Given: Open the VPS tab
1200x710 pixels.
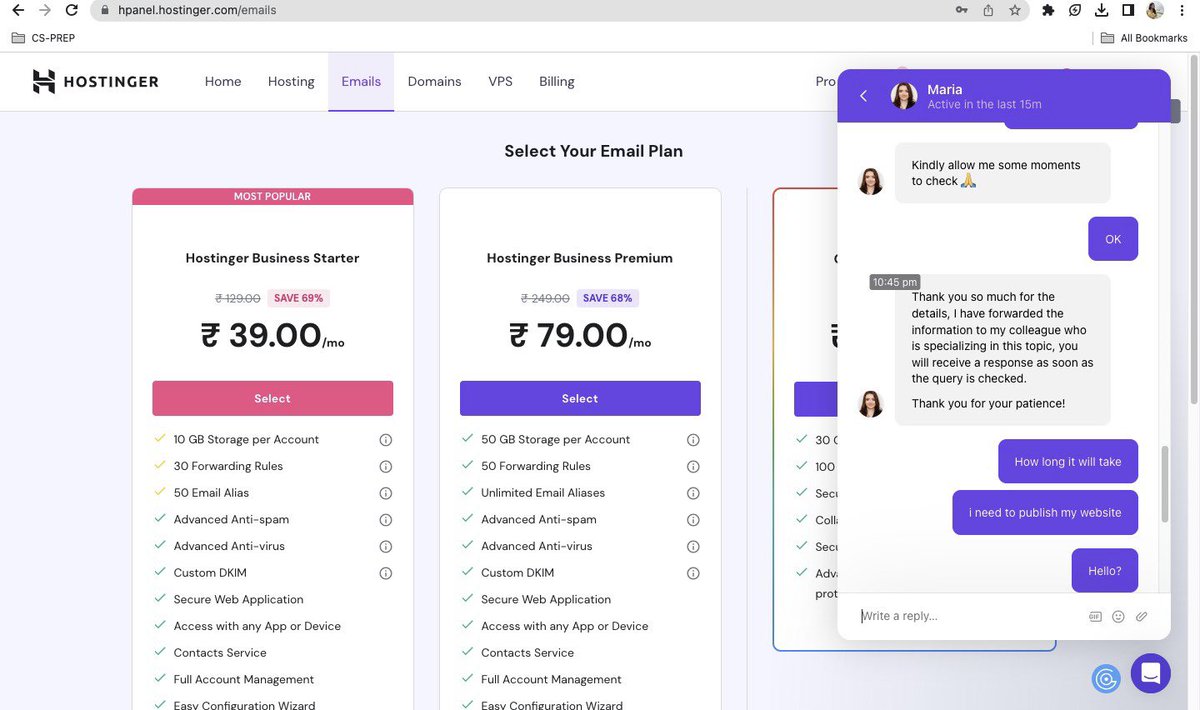Looking at the screenshot, I should pos(500,82).
